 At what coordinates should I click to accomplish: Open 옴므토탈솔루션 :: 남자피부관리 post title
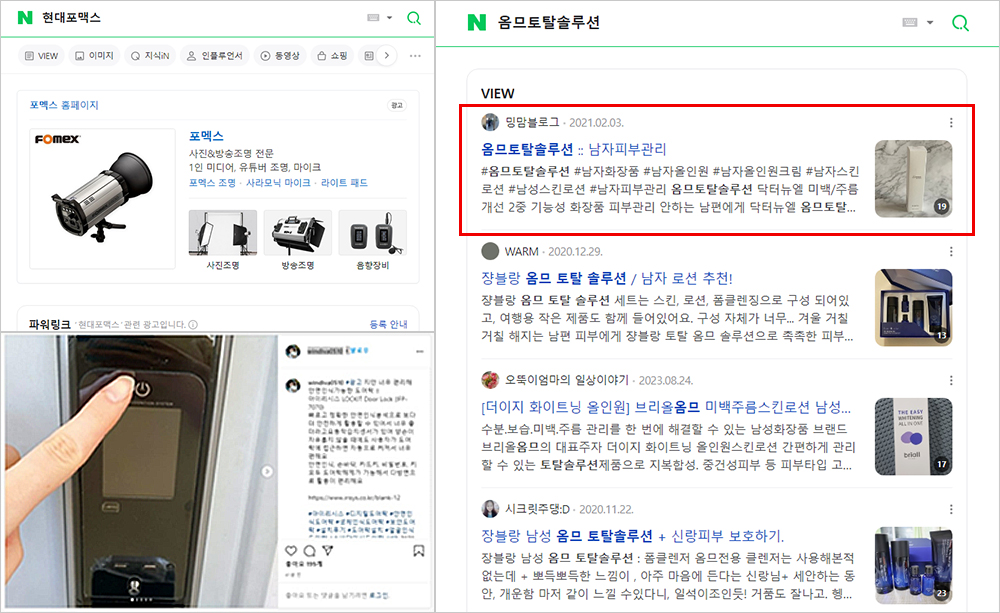pyautogui.click(x=573, y=149)
